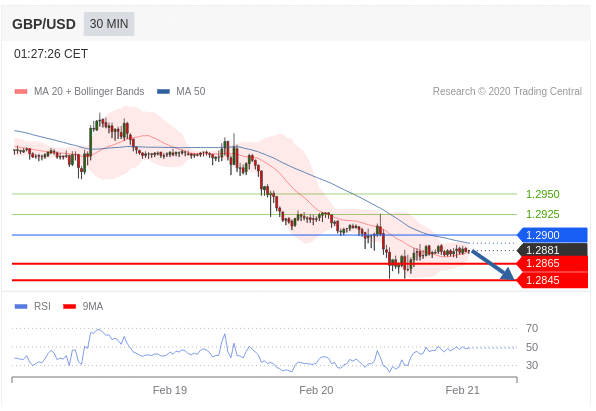Click the red 9MA legend marker
Image resolution: width=596 pixels, height=411 pixels.
tap(70, 306)
